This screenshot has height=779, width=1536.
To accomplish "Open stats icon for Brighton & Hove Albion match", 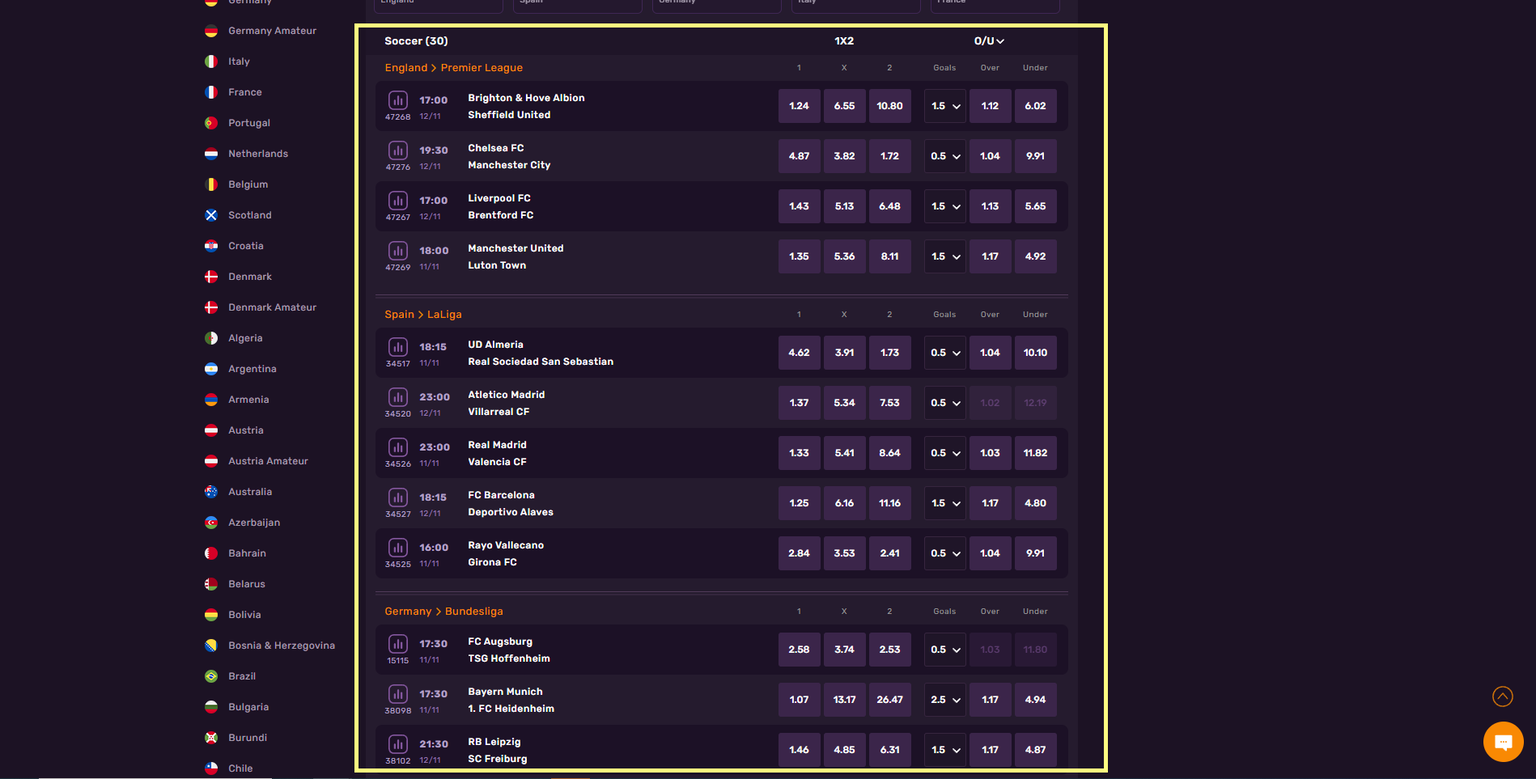I will (398, 100).
